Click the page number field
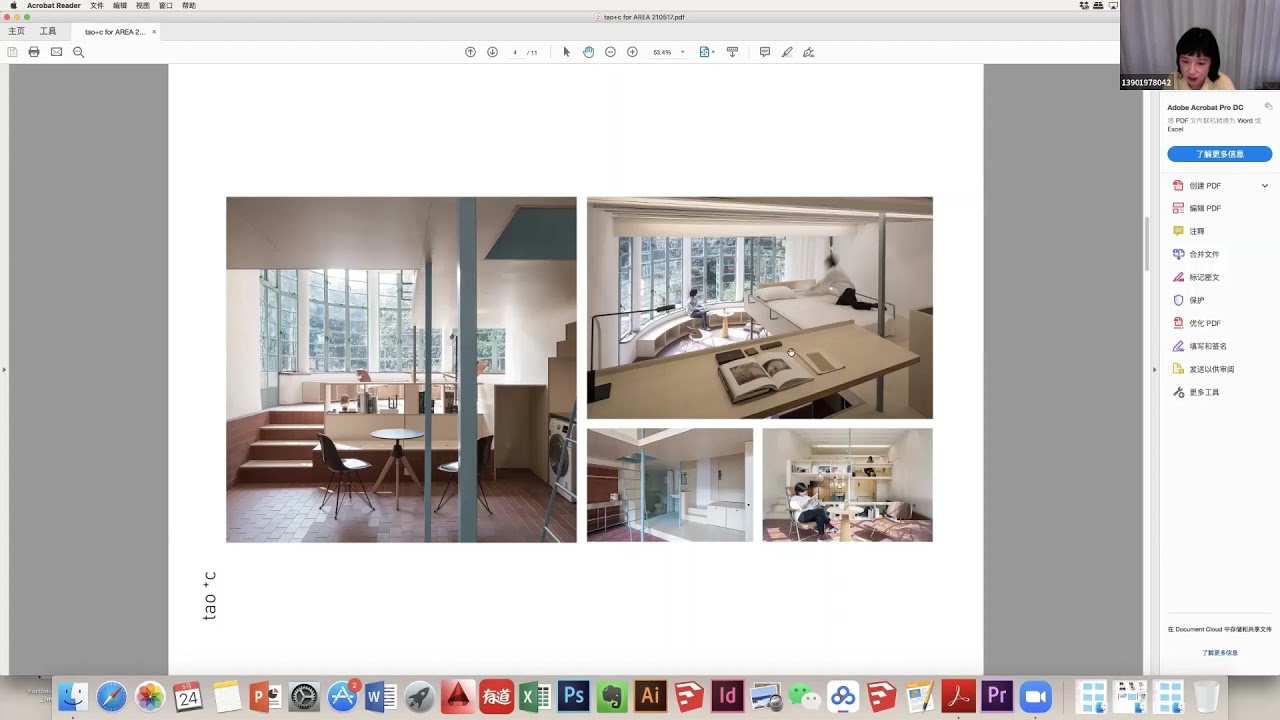 (515, 52)
